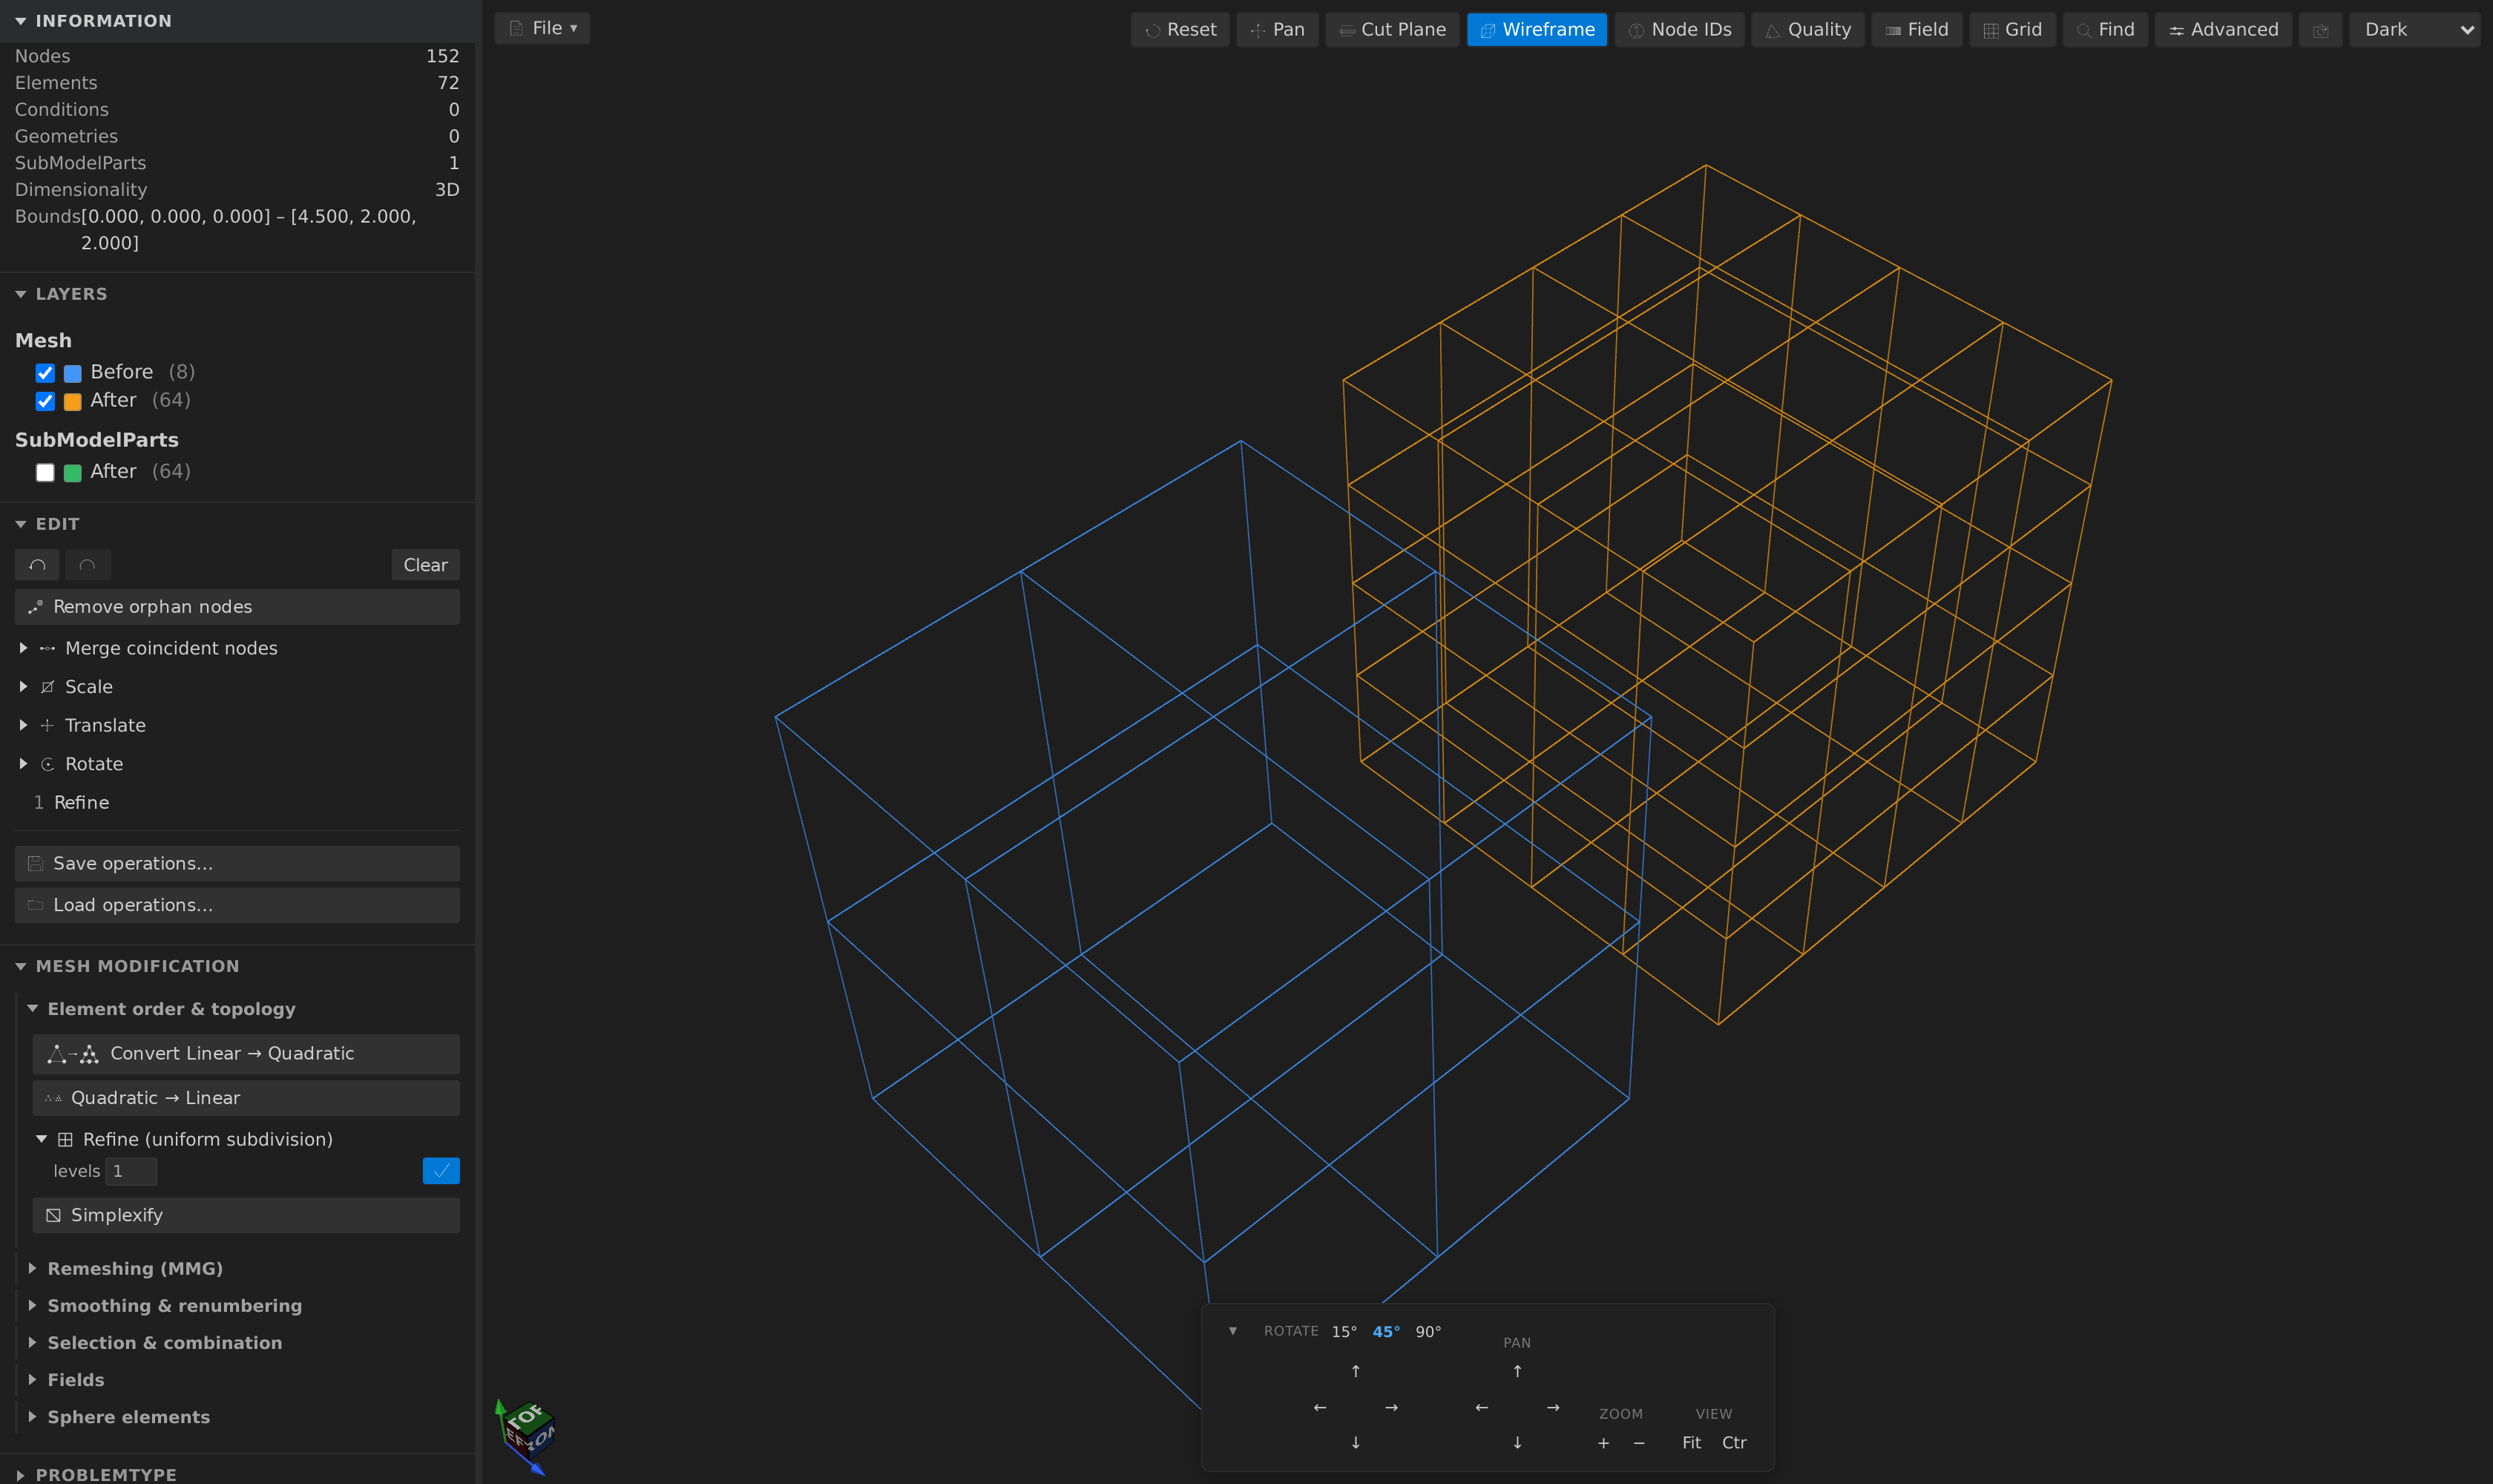
Task: Pan view up with the arrow
Action: [x=1517, y=1371]
